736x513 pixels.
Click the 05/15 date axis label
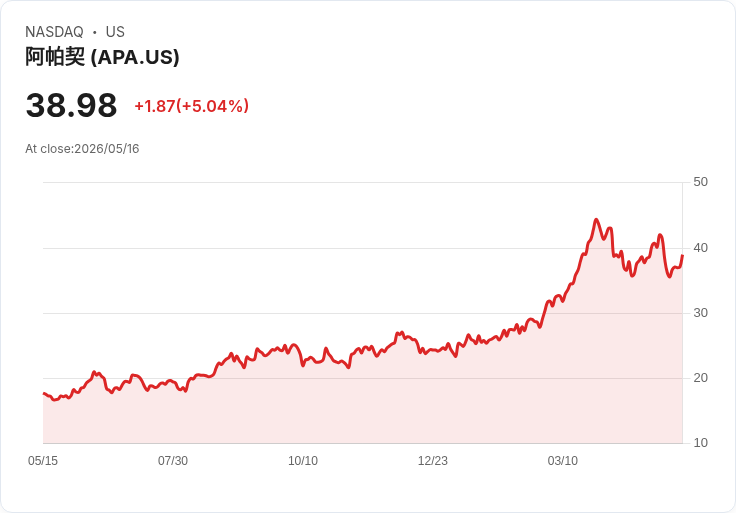click(43, 461)
